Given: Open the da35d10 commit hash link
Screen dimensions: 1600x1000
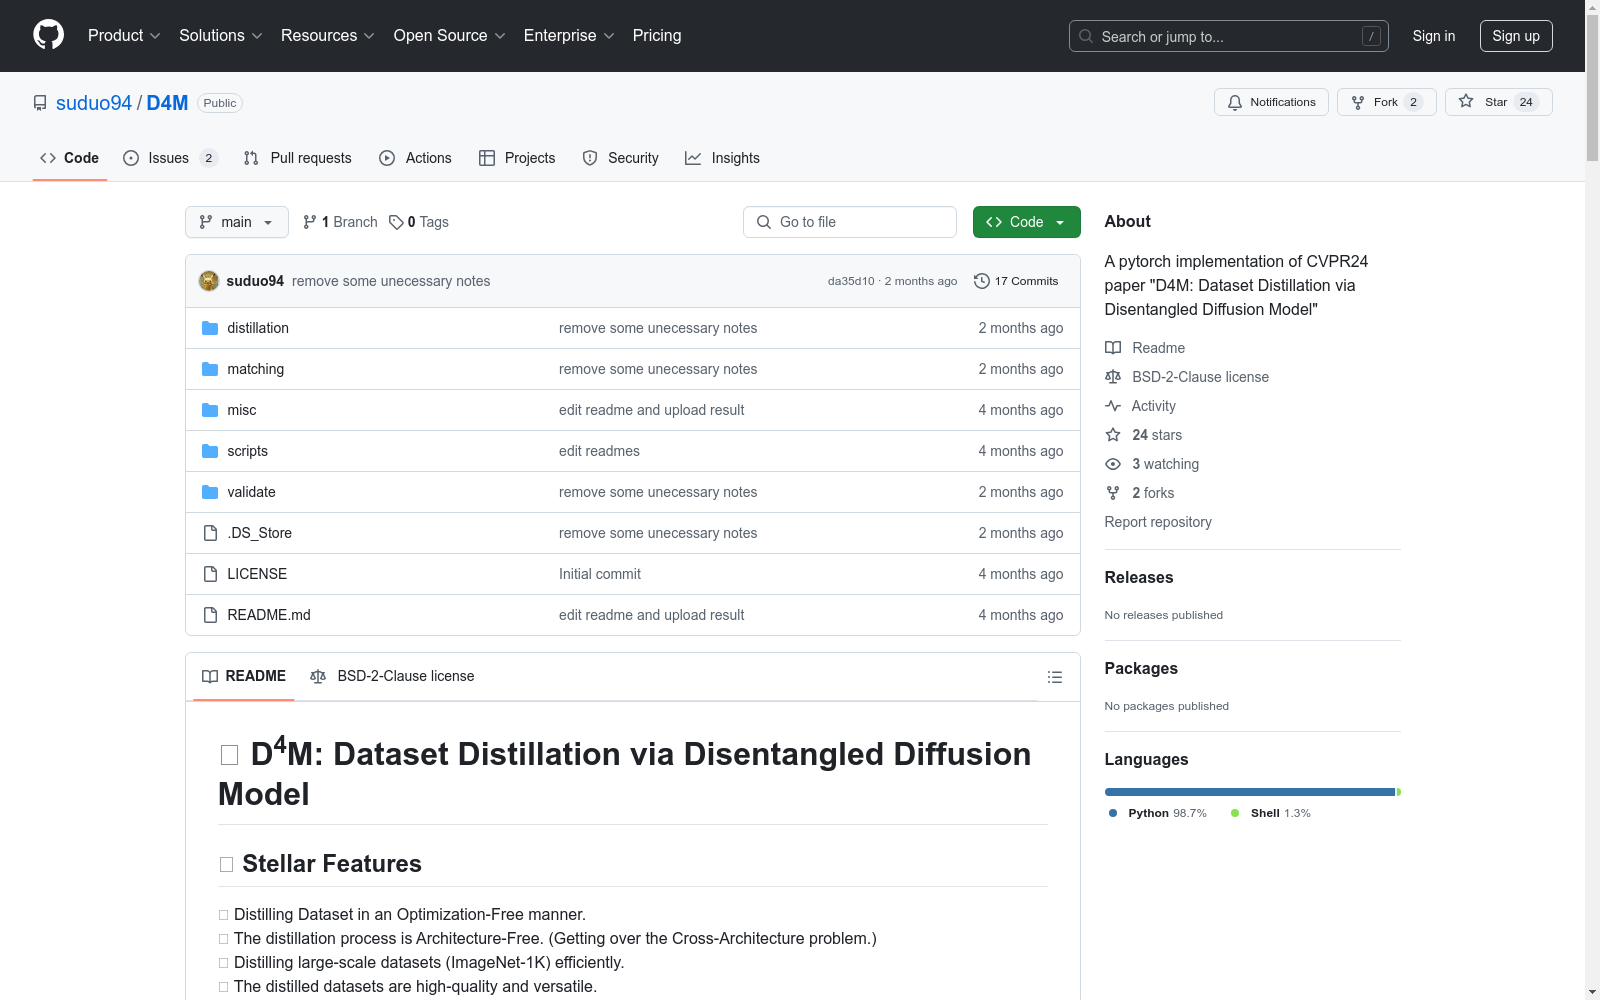Looking at the screenshot, I should pos(851,281).
